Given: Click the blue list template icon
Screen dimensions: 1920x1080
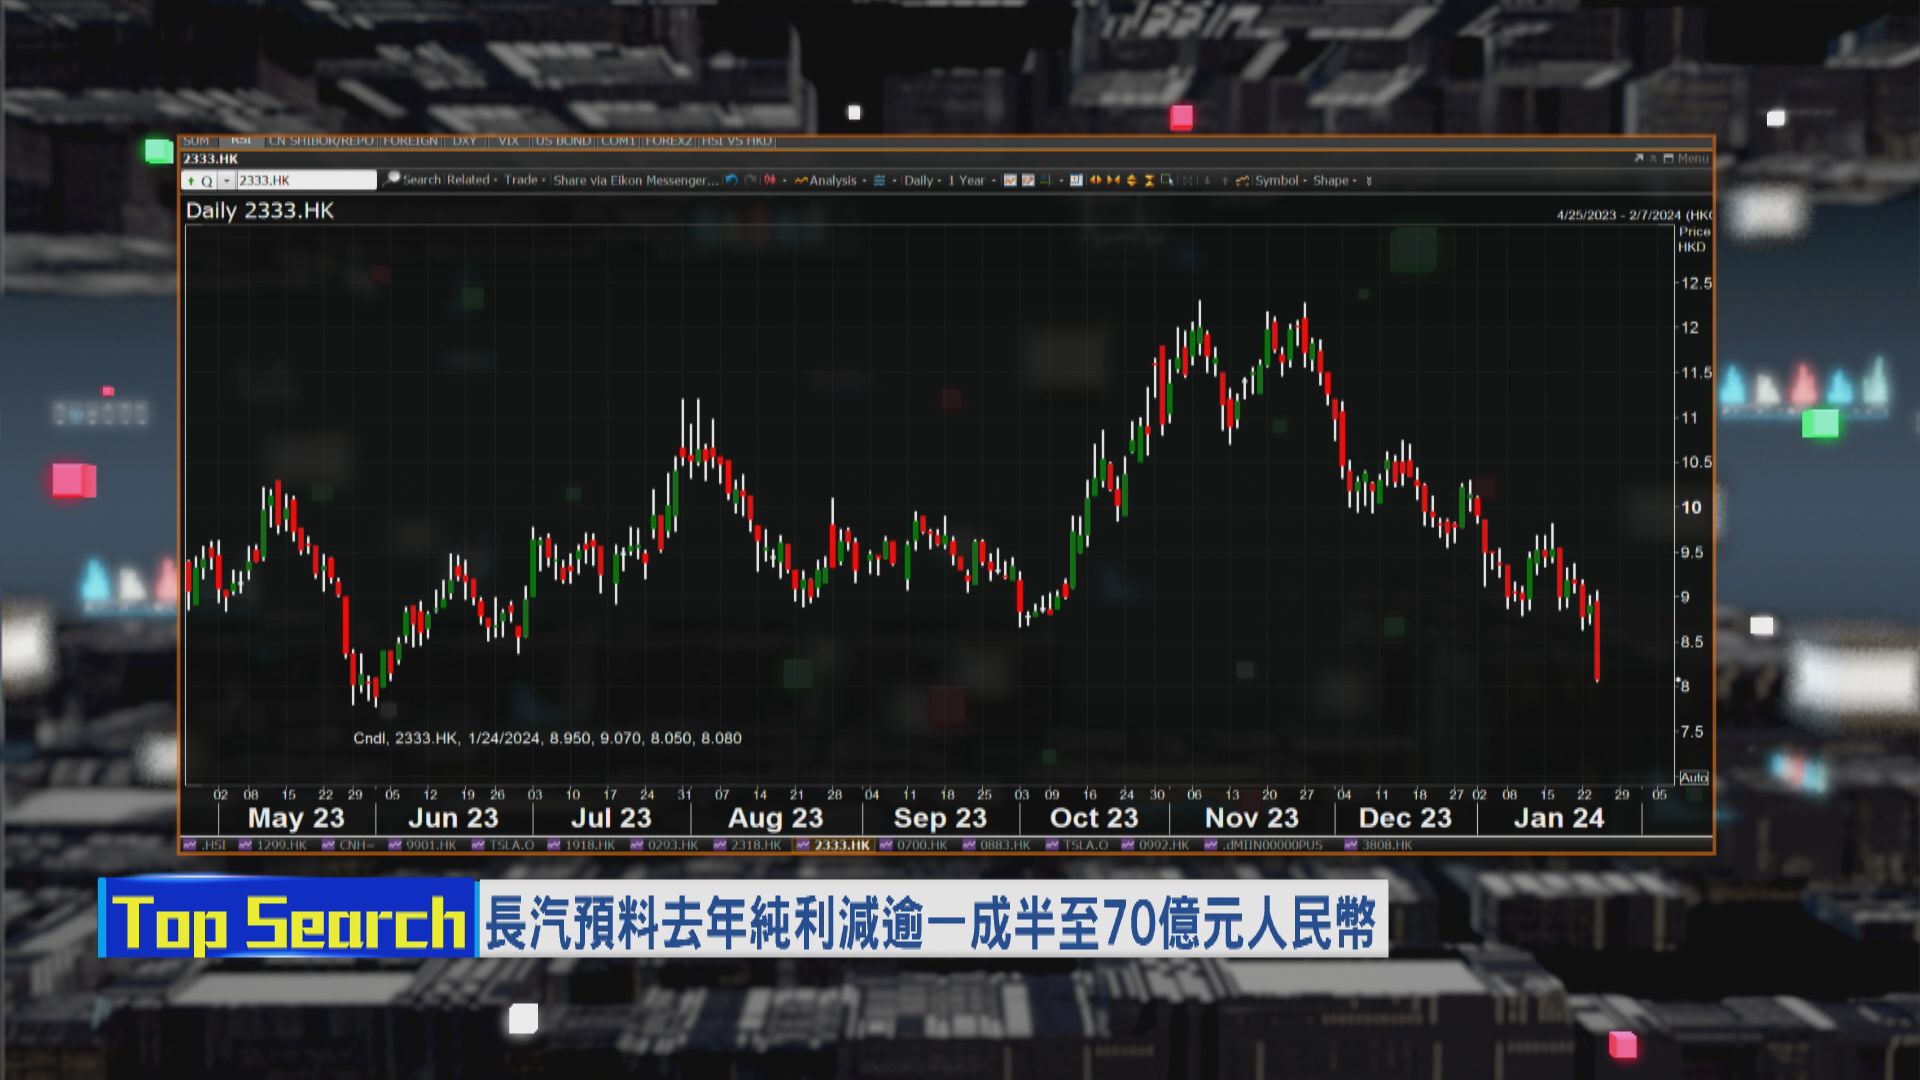Looking at the screenshot, I should 879,180.
